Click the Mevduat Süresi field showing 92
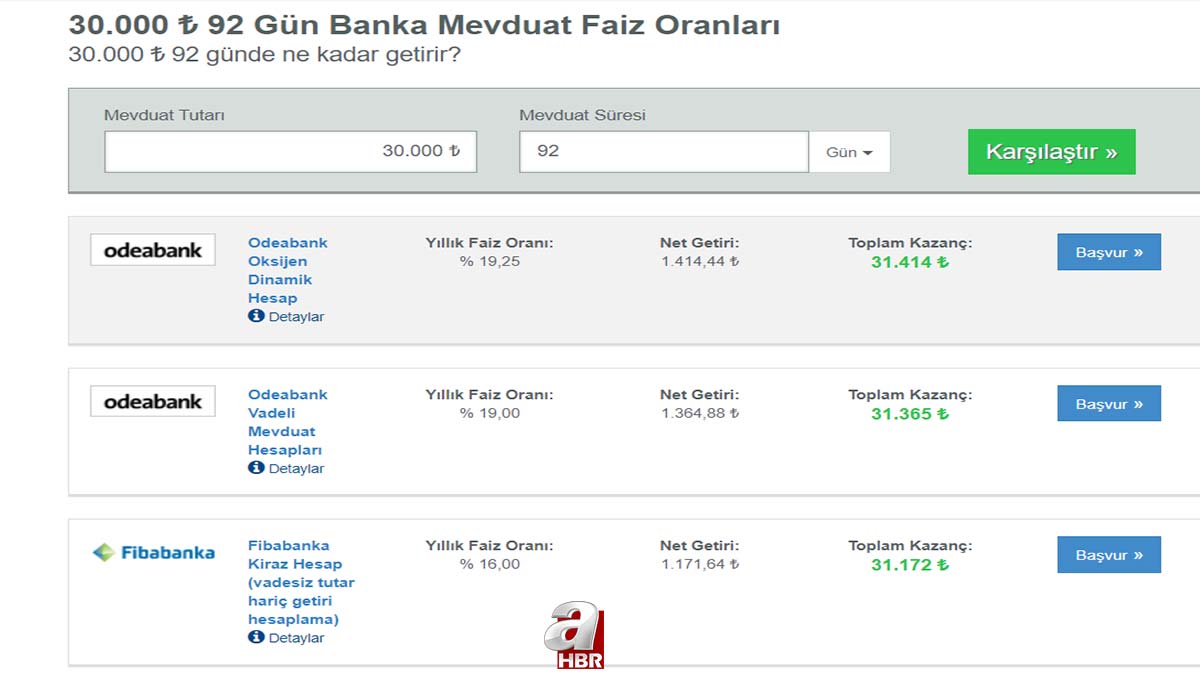 (x=663, y=151)
